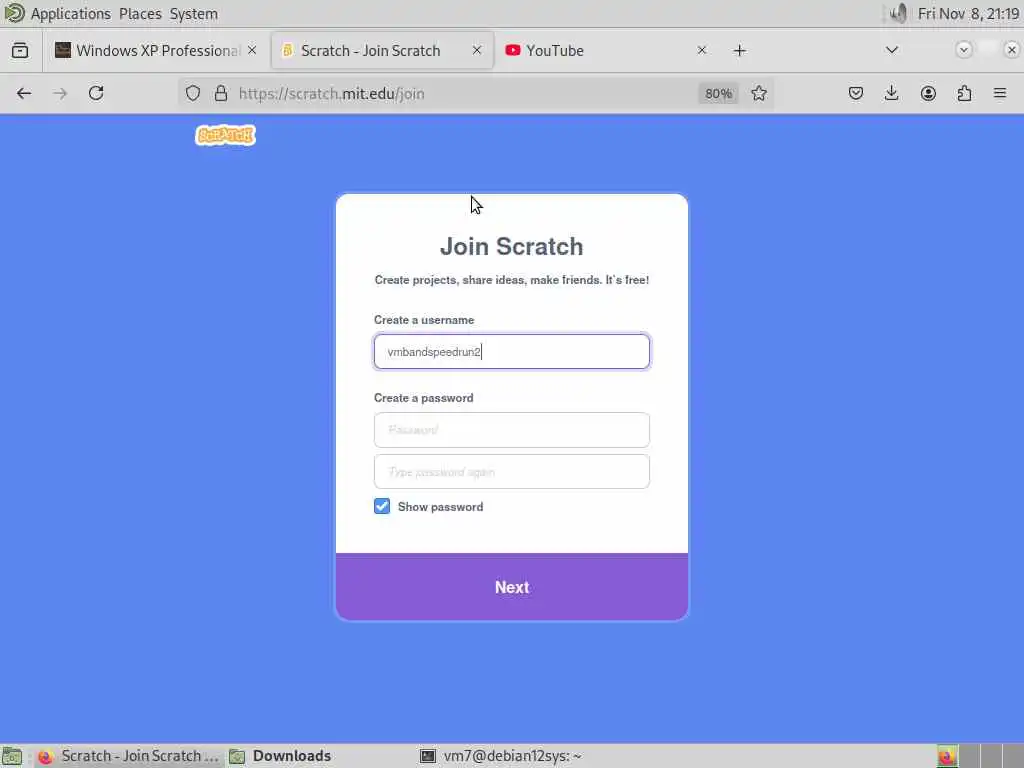1024x768 pixels.
Task: Click Firefox icon in bottom-right panel
Action: (x=947, y=756)
